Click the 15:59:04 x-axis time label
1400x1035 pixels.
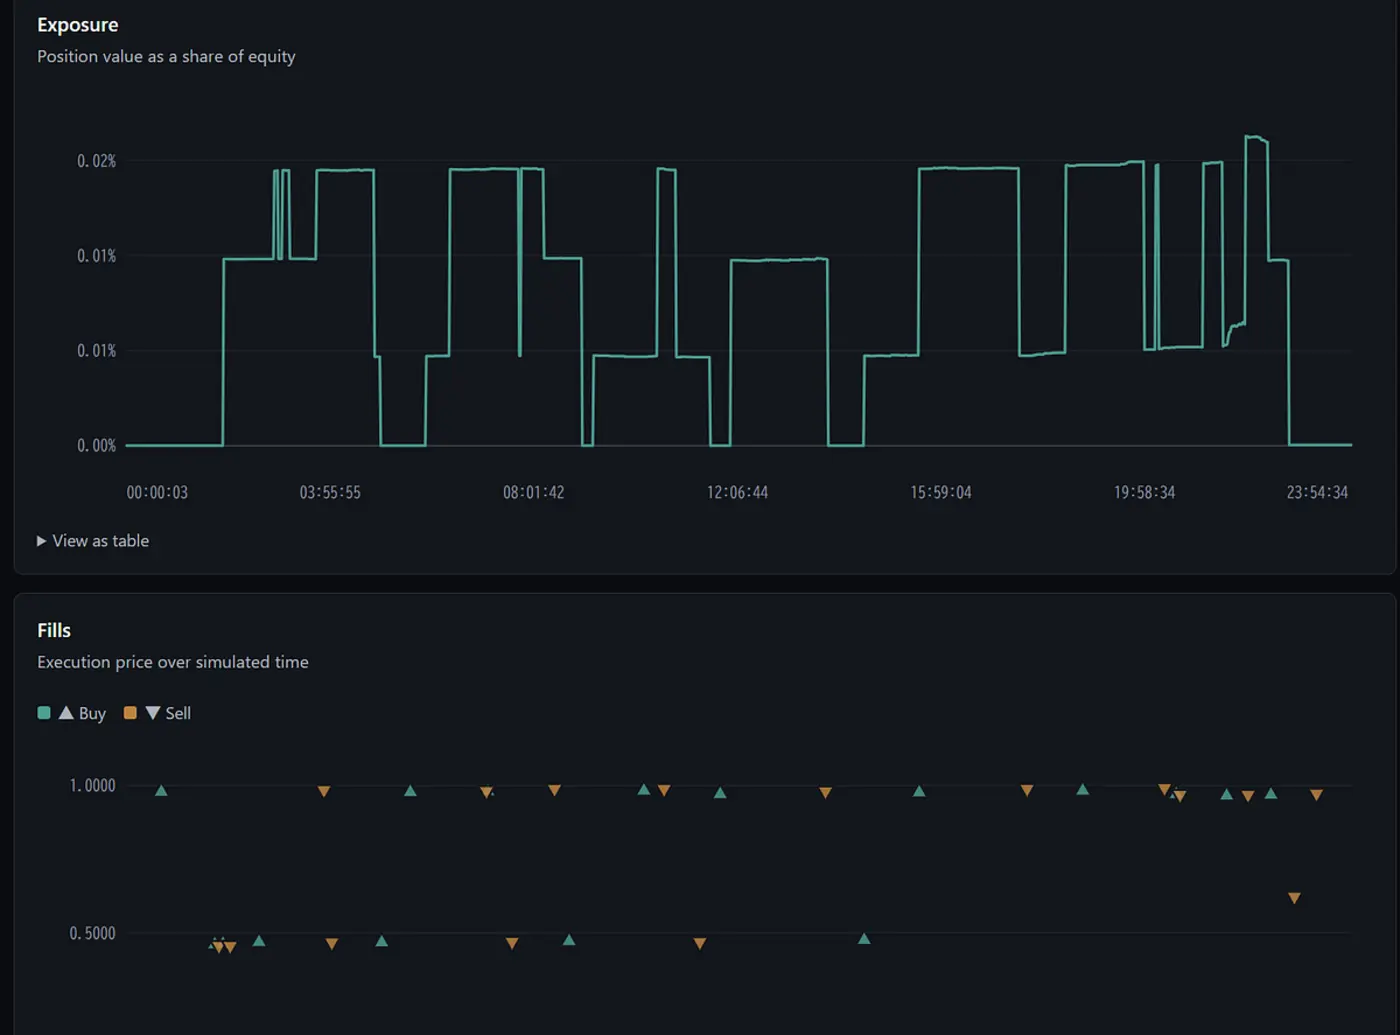[x=941, y=492]
